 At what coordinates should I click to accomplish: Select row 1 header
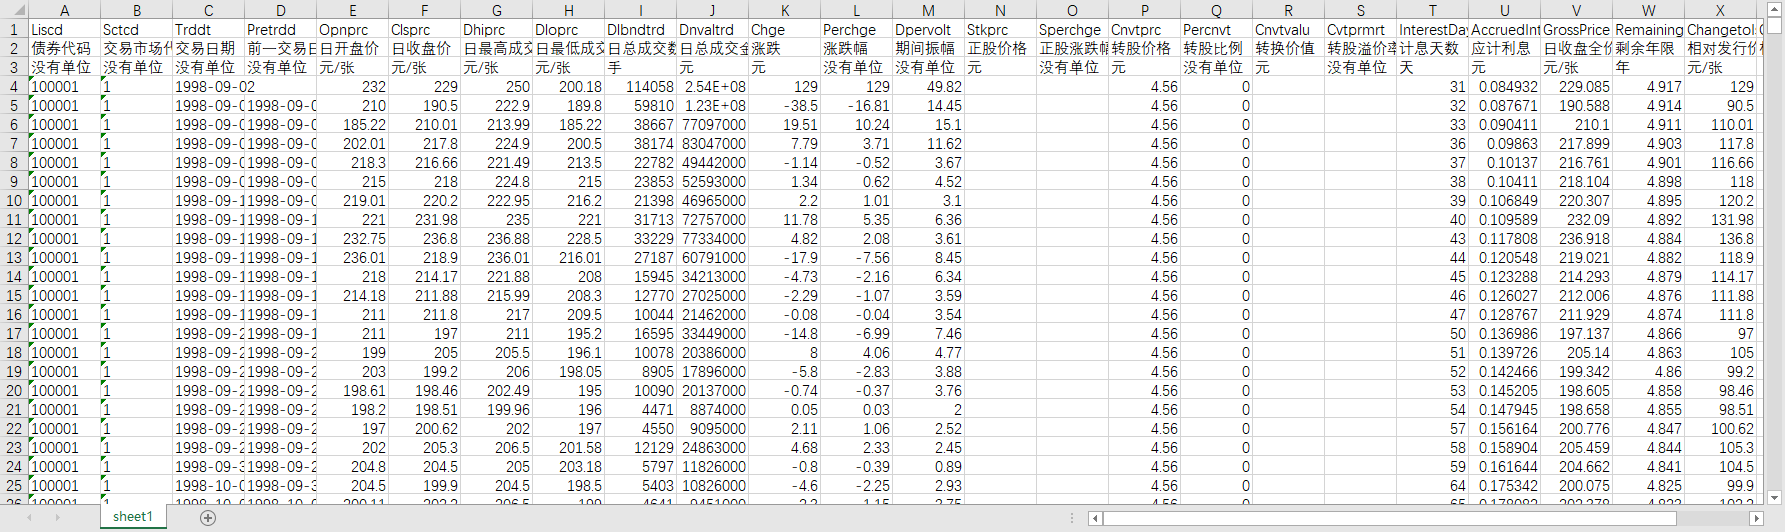point(14,30)
